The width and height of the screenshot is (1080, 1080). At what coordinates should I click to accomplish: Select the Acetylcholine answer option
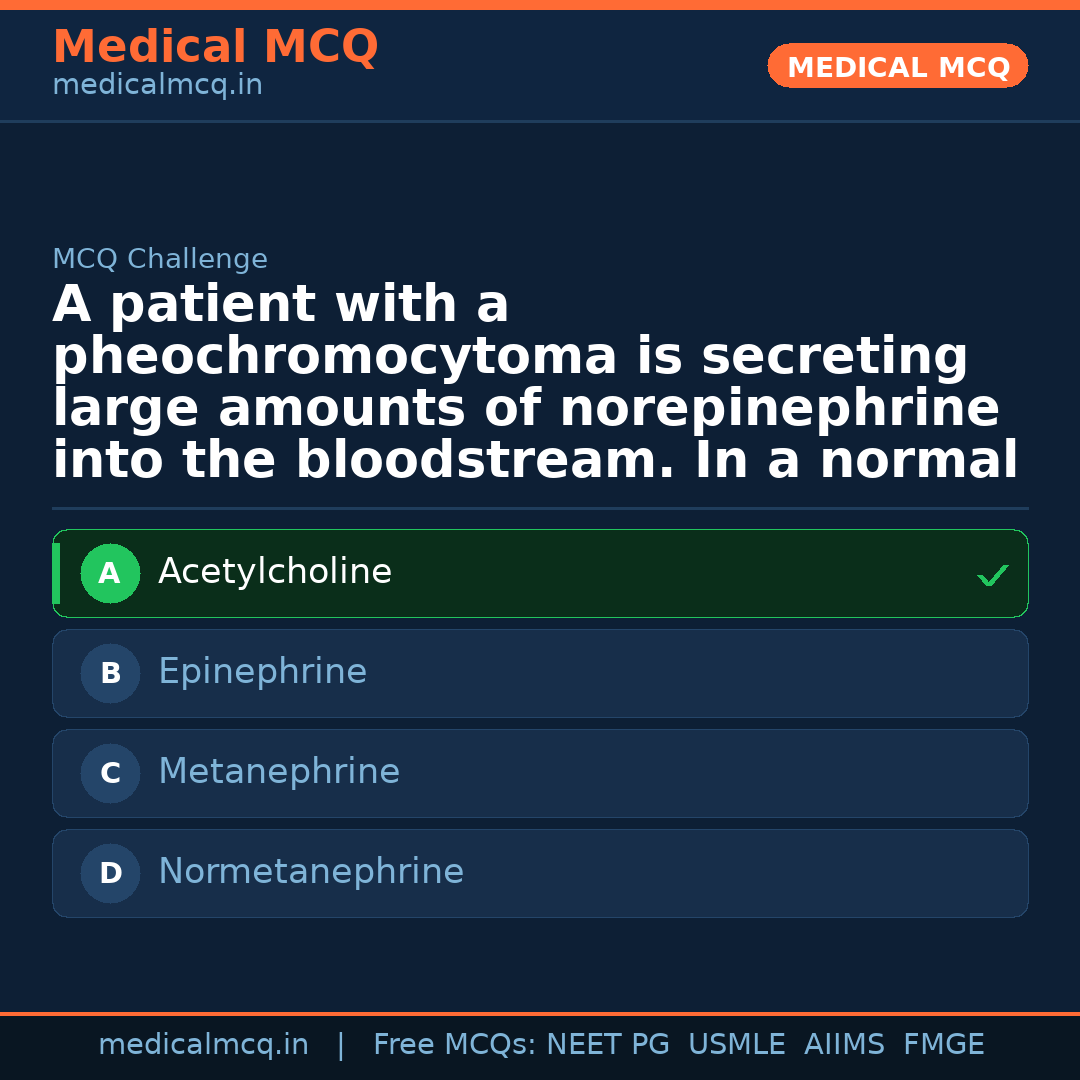540,574
